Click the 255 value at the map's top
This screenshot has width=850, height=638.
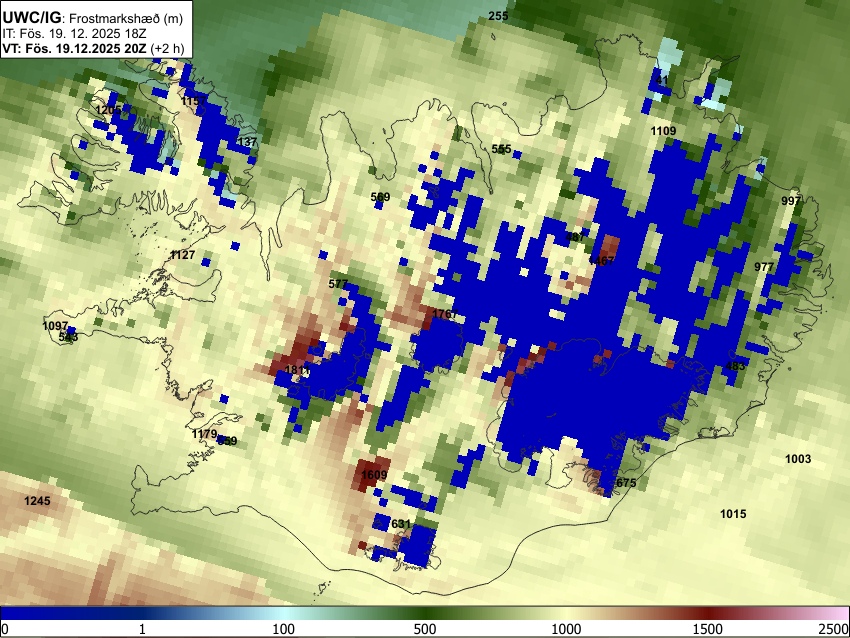(498, 16)
